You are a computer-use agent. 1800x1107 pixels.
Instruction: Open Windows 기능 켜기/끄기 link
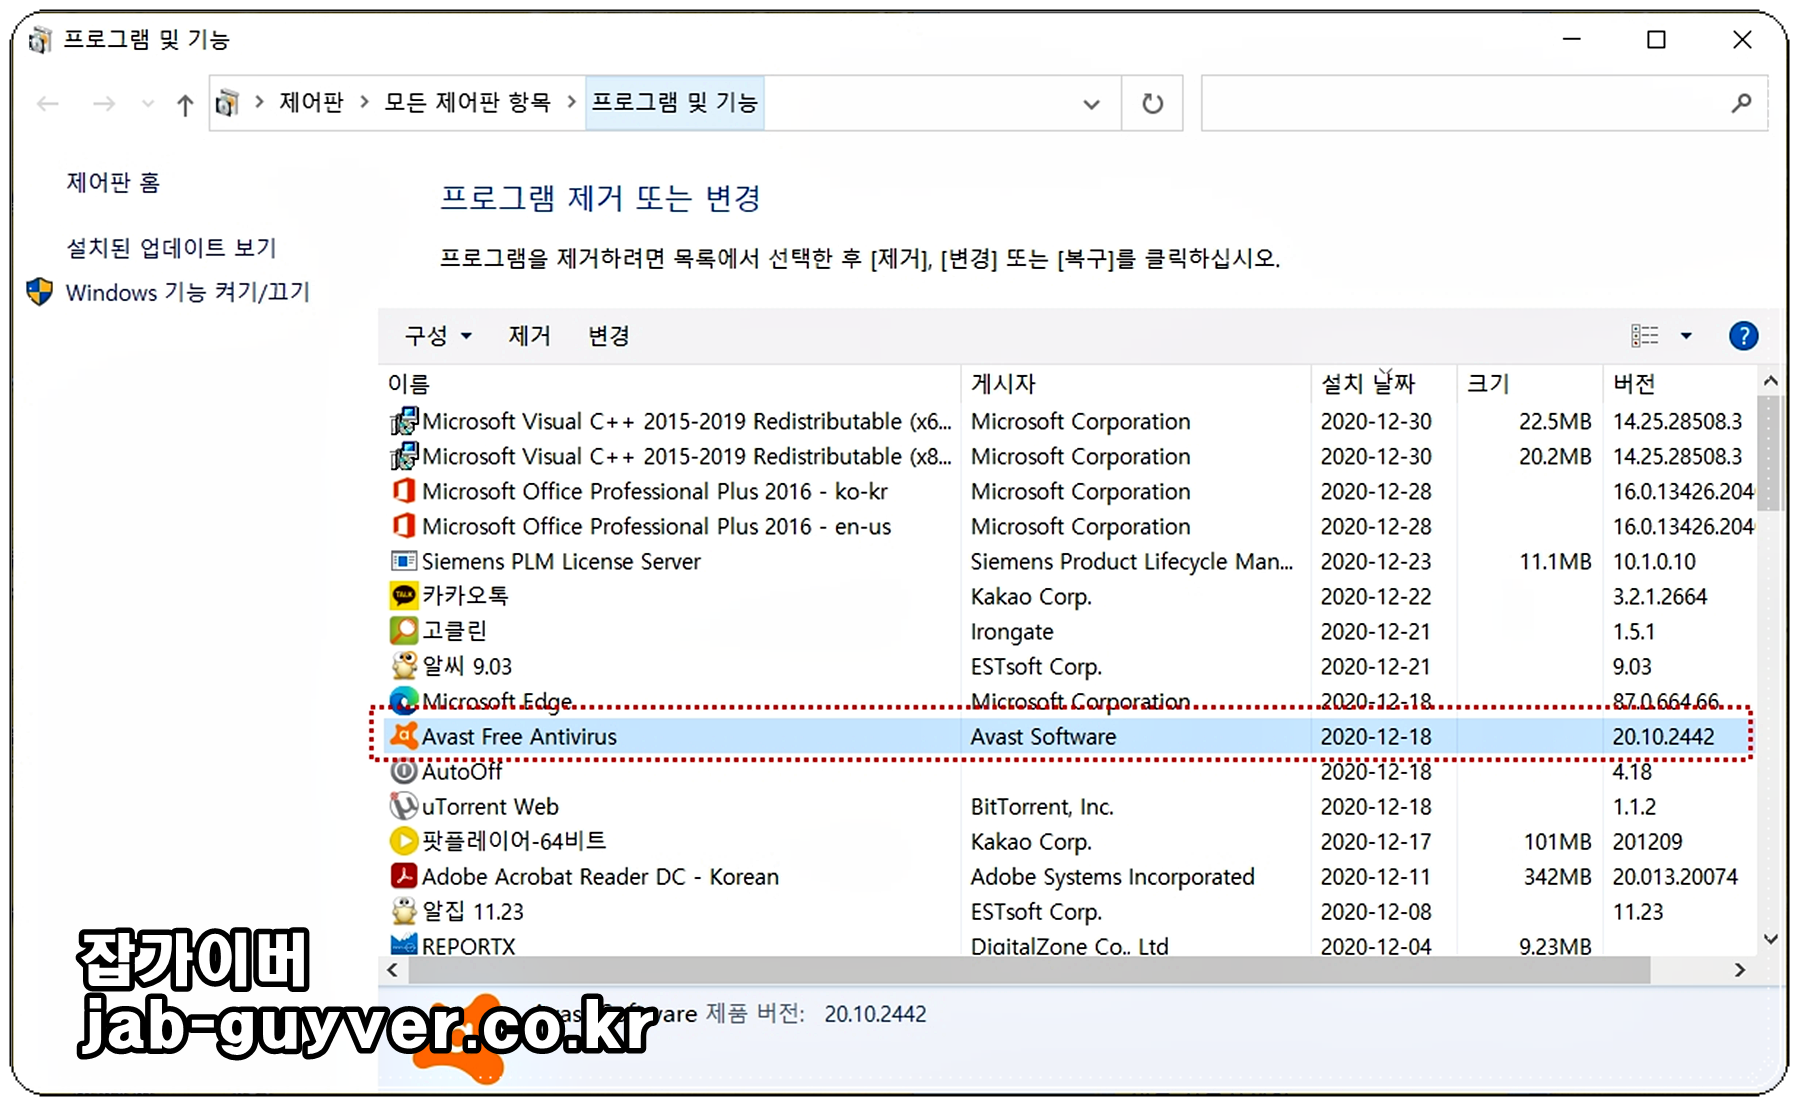(188, 292)
